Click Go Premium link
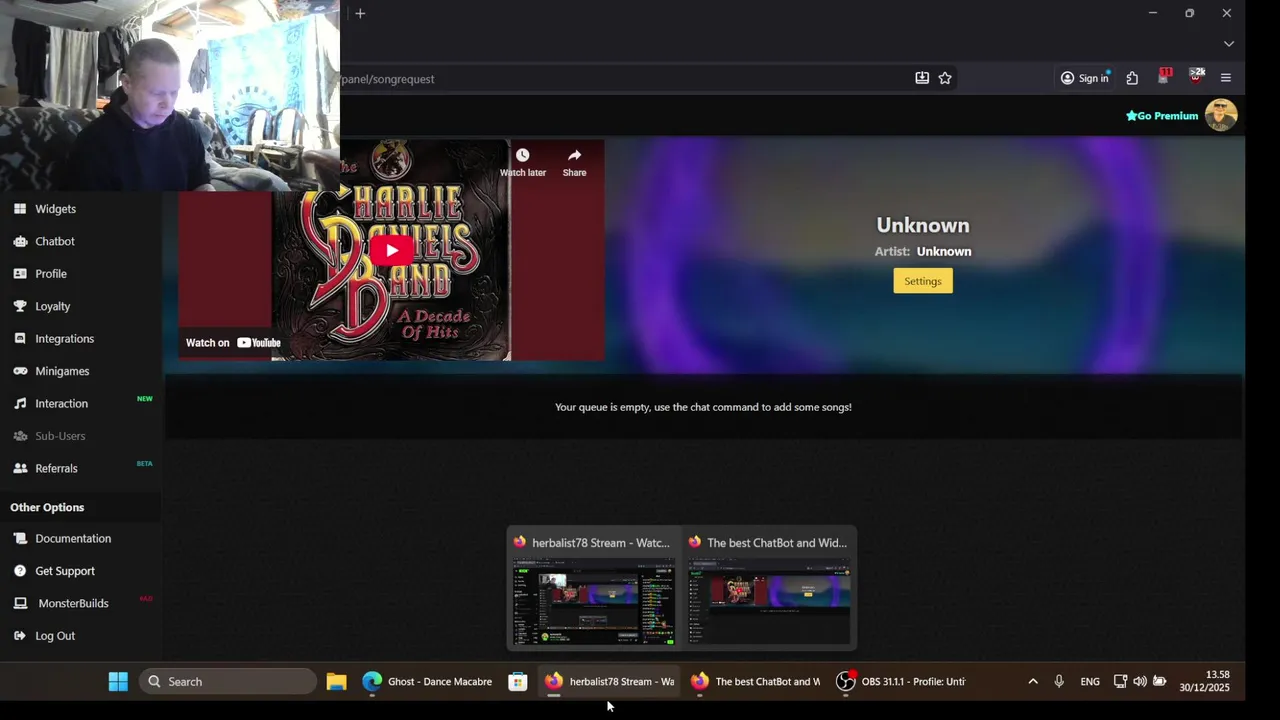The width and height of the screenshot is (1280, 720). click(1162, 116)
